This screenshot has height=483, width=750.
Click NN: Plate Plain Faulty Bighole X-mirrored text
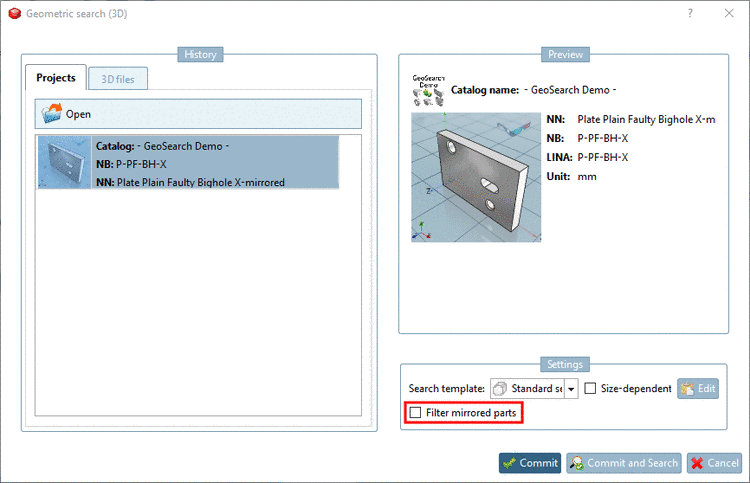click(190, 182)
